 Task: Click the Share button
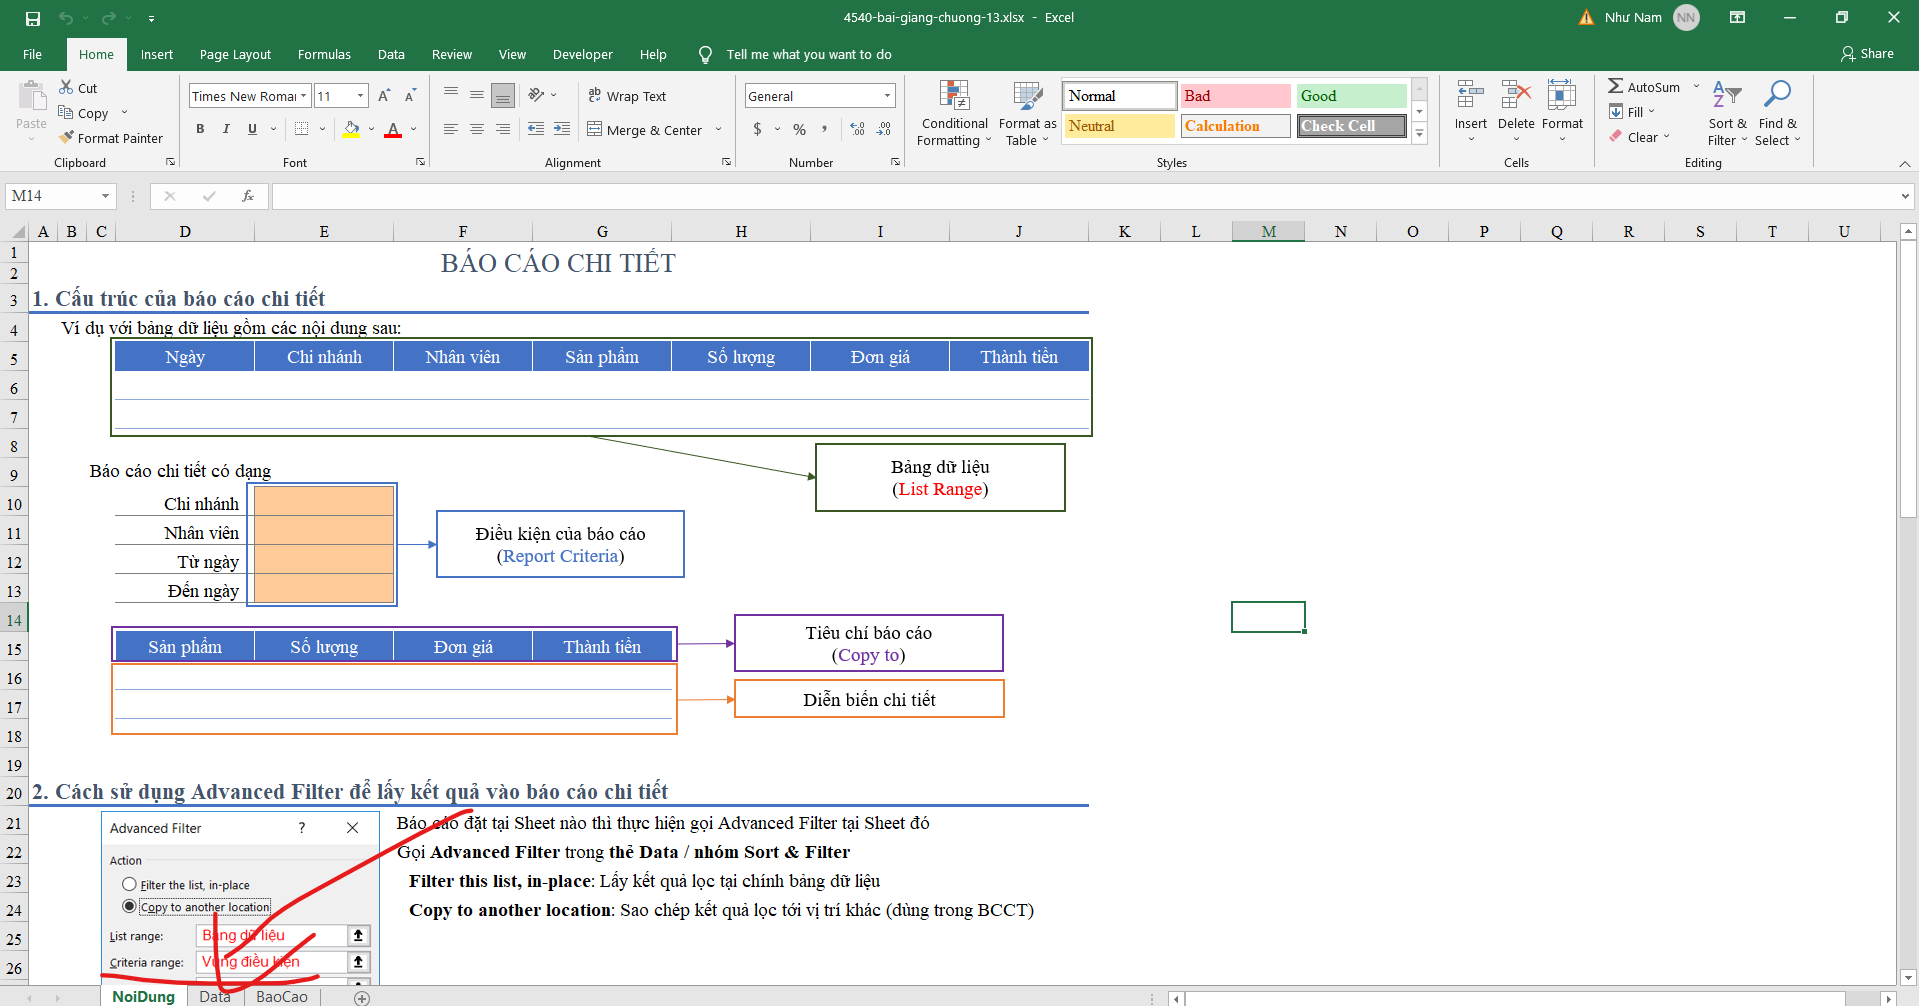(x=1867, y=54)
